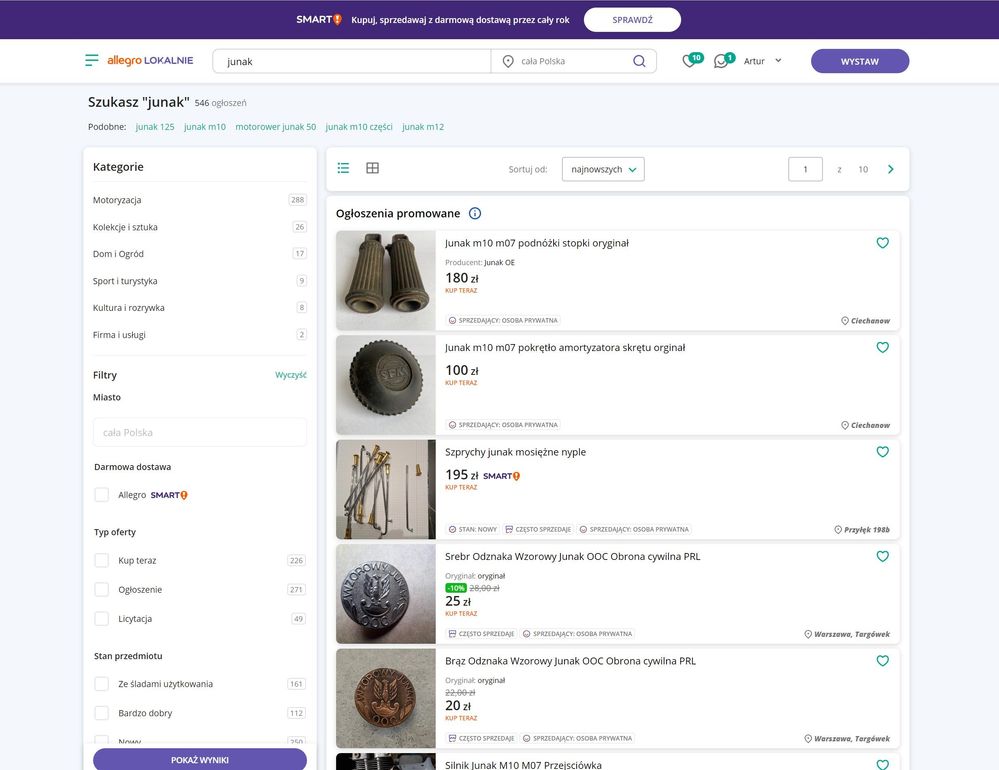This screenshot has height=770, width=999.
Task: Click info icon beside Ogłoszenia promowane
Action: point(475,213)
